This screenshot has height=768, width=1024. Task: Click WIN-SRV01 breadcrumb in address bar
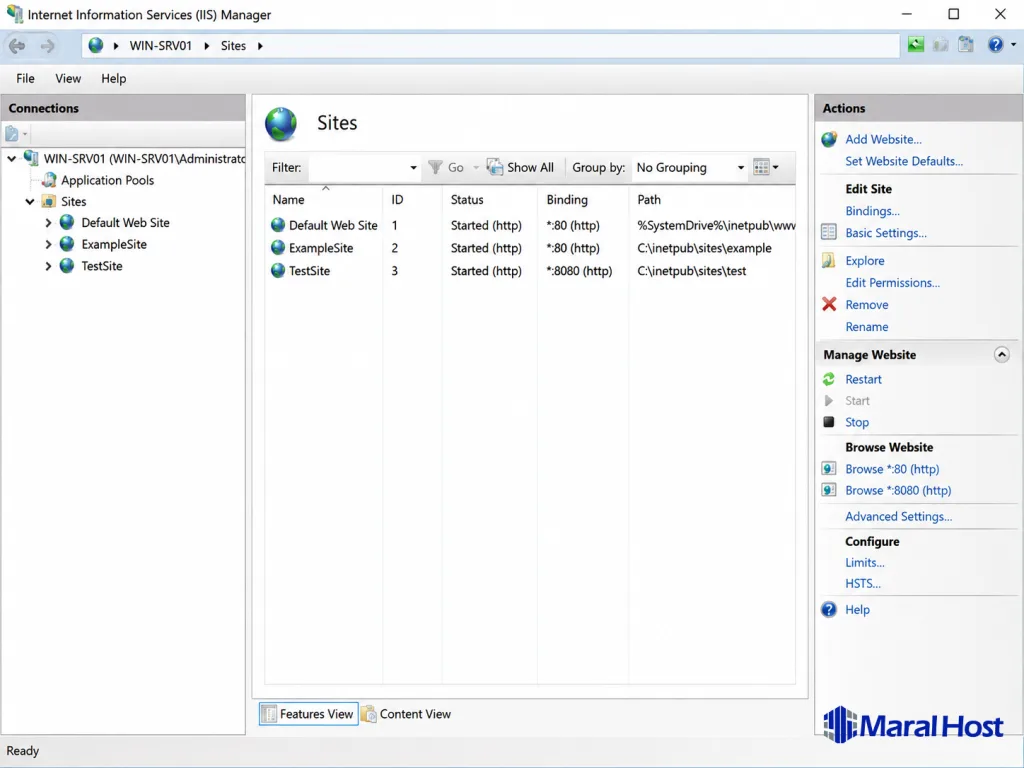tap(161, 46)
